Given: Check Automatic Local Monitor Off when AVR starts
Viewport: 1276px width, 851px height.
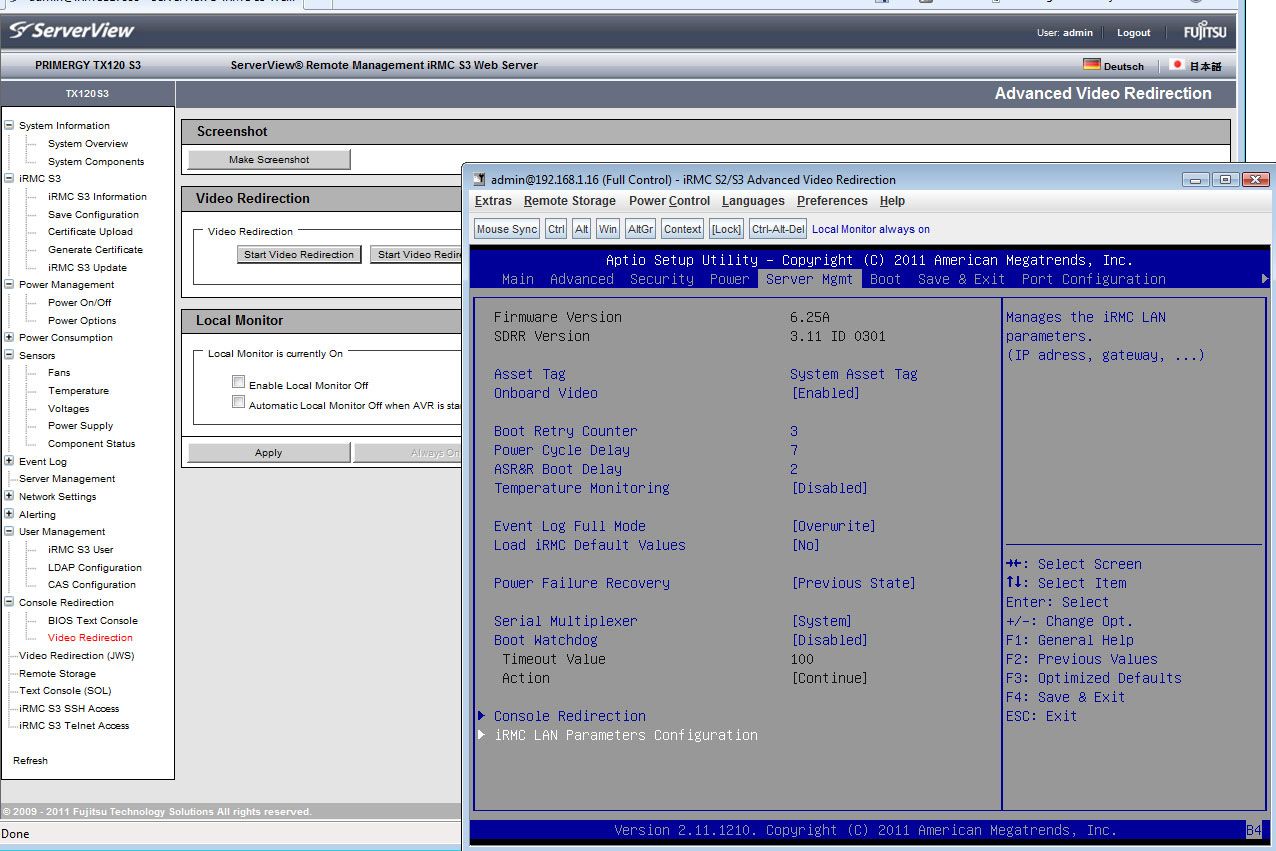Looking at the screenshot, I should [x=238, y=402].
